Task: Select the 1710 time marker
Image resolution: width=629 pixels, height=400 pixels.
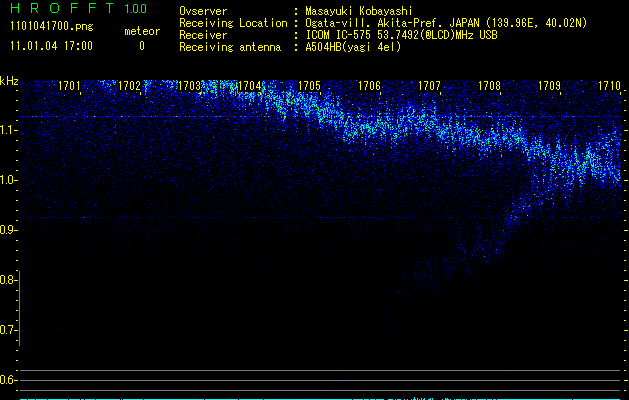Action: pyautogui.click(x=609, y=86)
